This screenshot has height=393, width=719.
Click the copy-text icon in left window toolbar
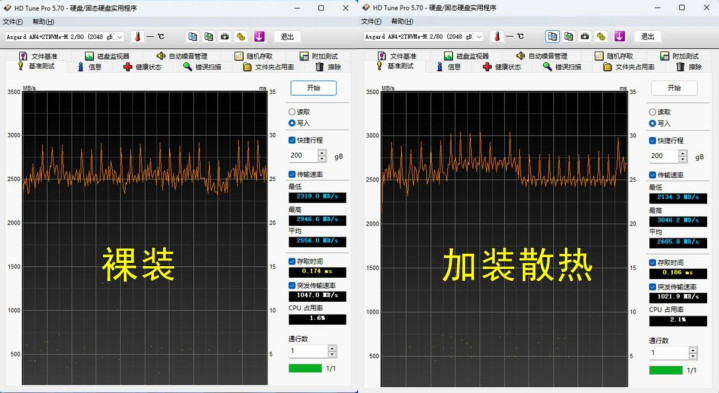[193, 37]
